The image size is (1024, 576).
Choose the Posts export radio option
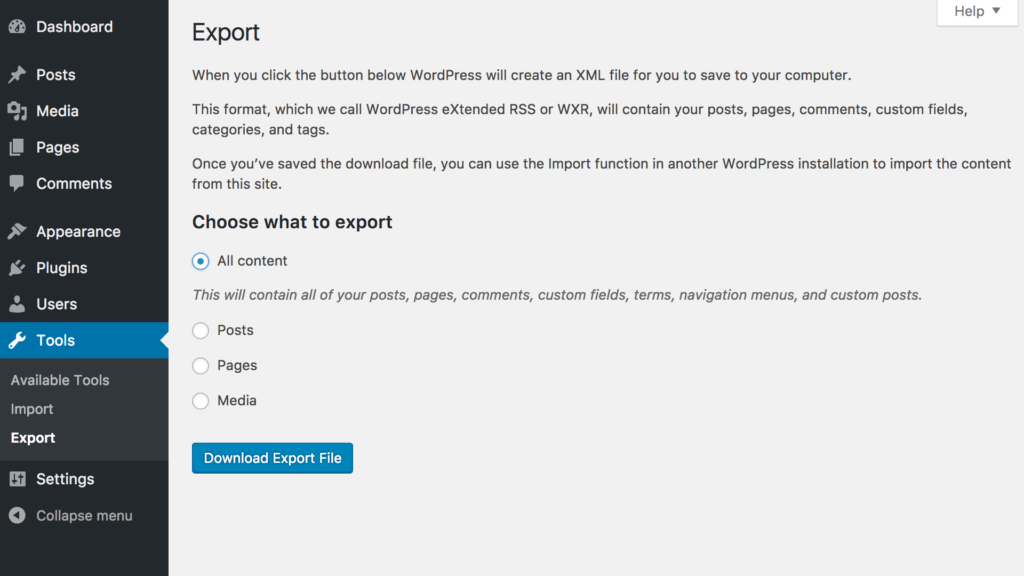pyautogui.click(x=201, y=330)
